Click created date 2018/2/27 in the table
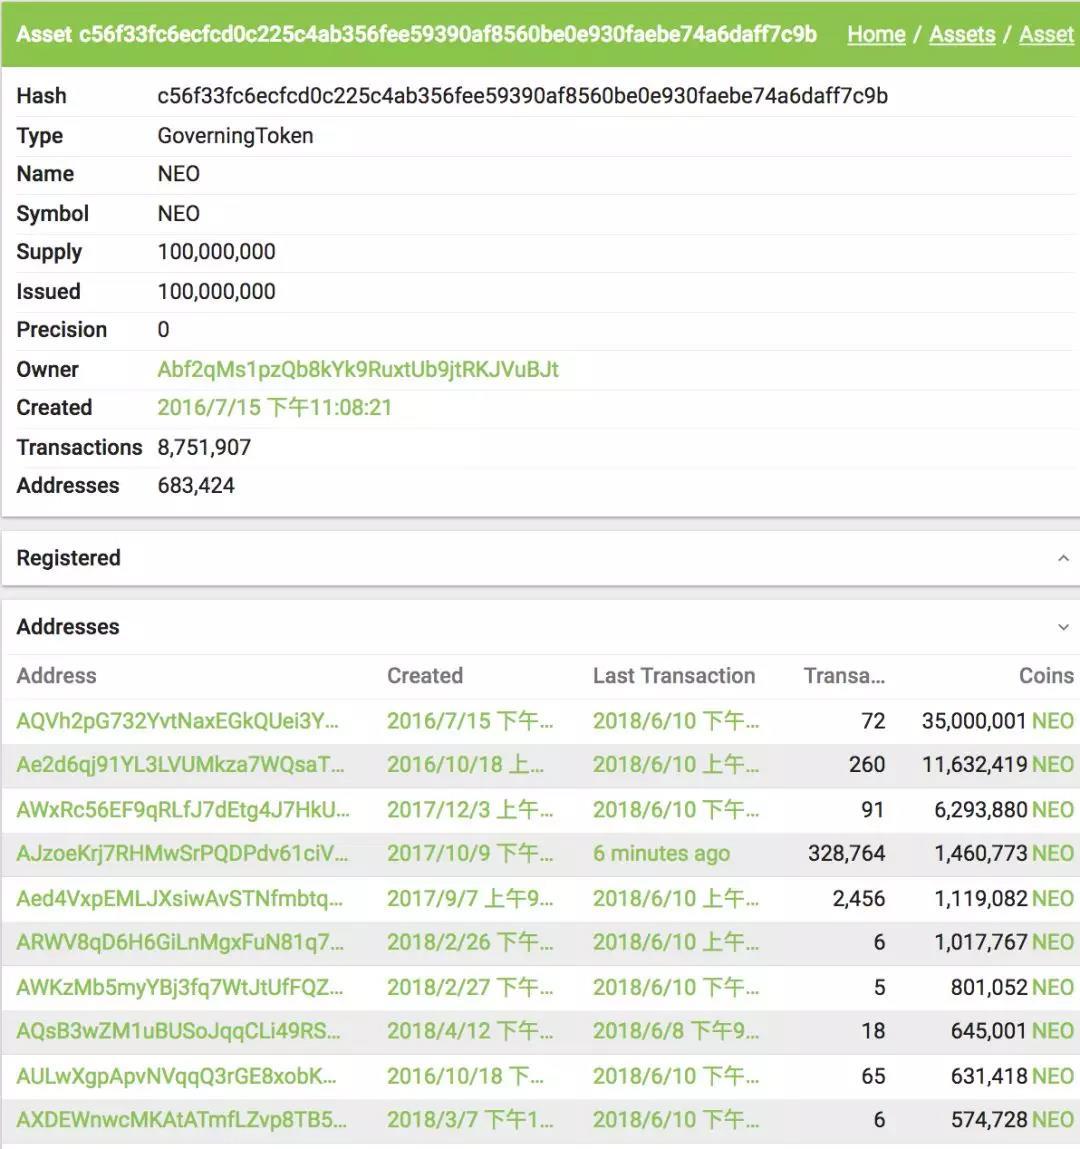Viewport: 1080px width, 1149px height. click(x=470, y=987)
